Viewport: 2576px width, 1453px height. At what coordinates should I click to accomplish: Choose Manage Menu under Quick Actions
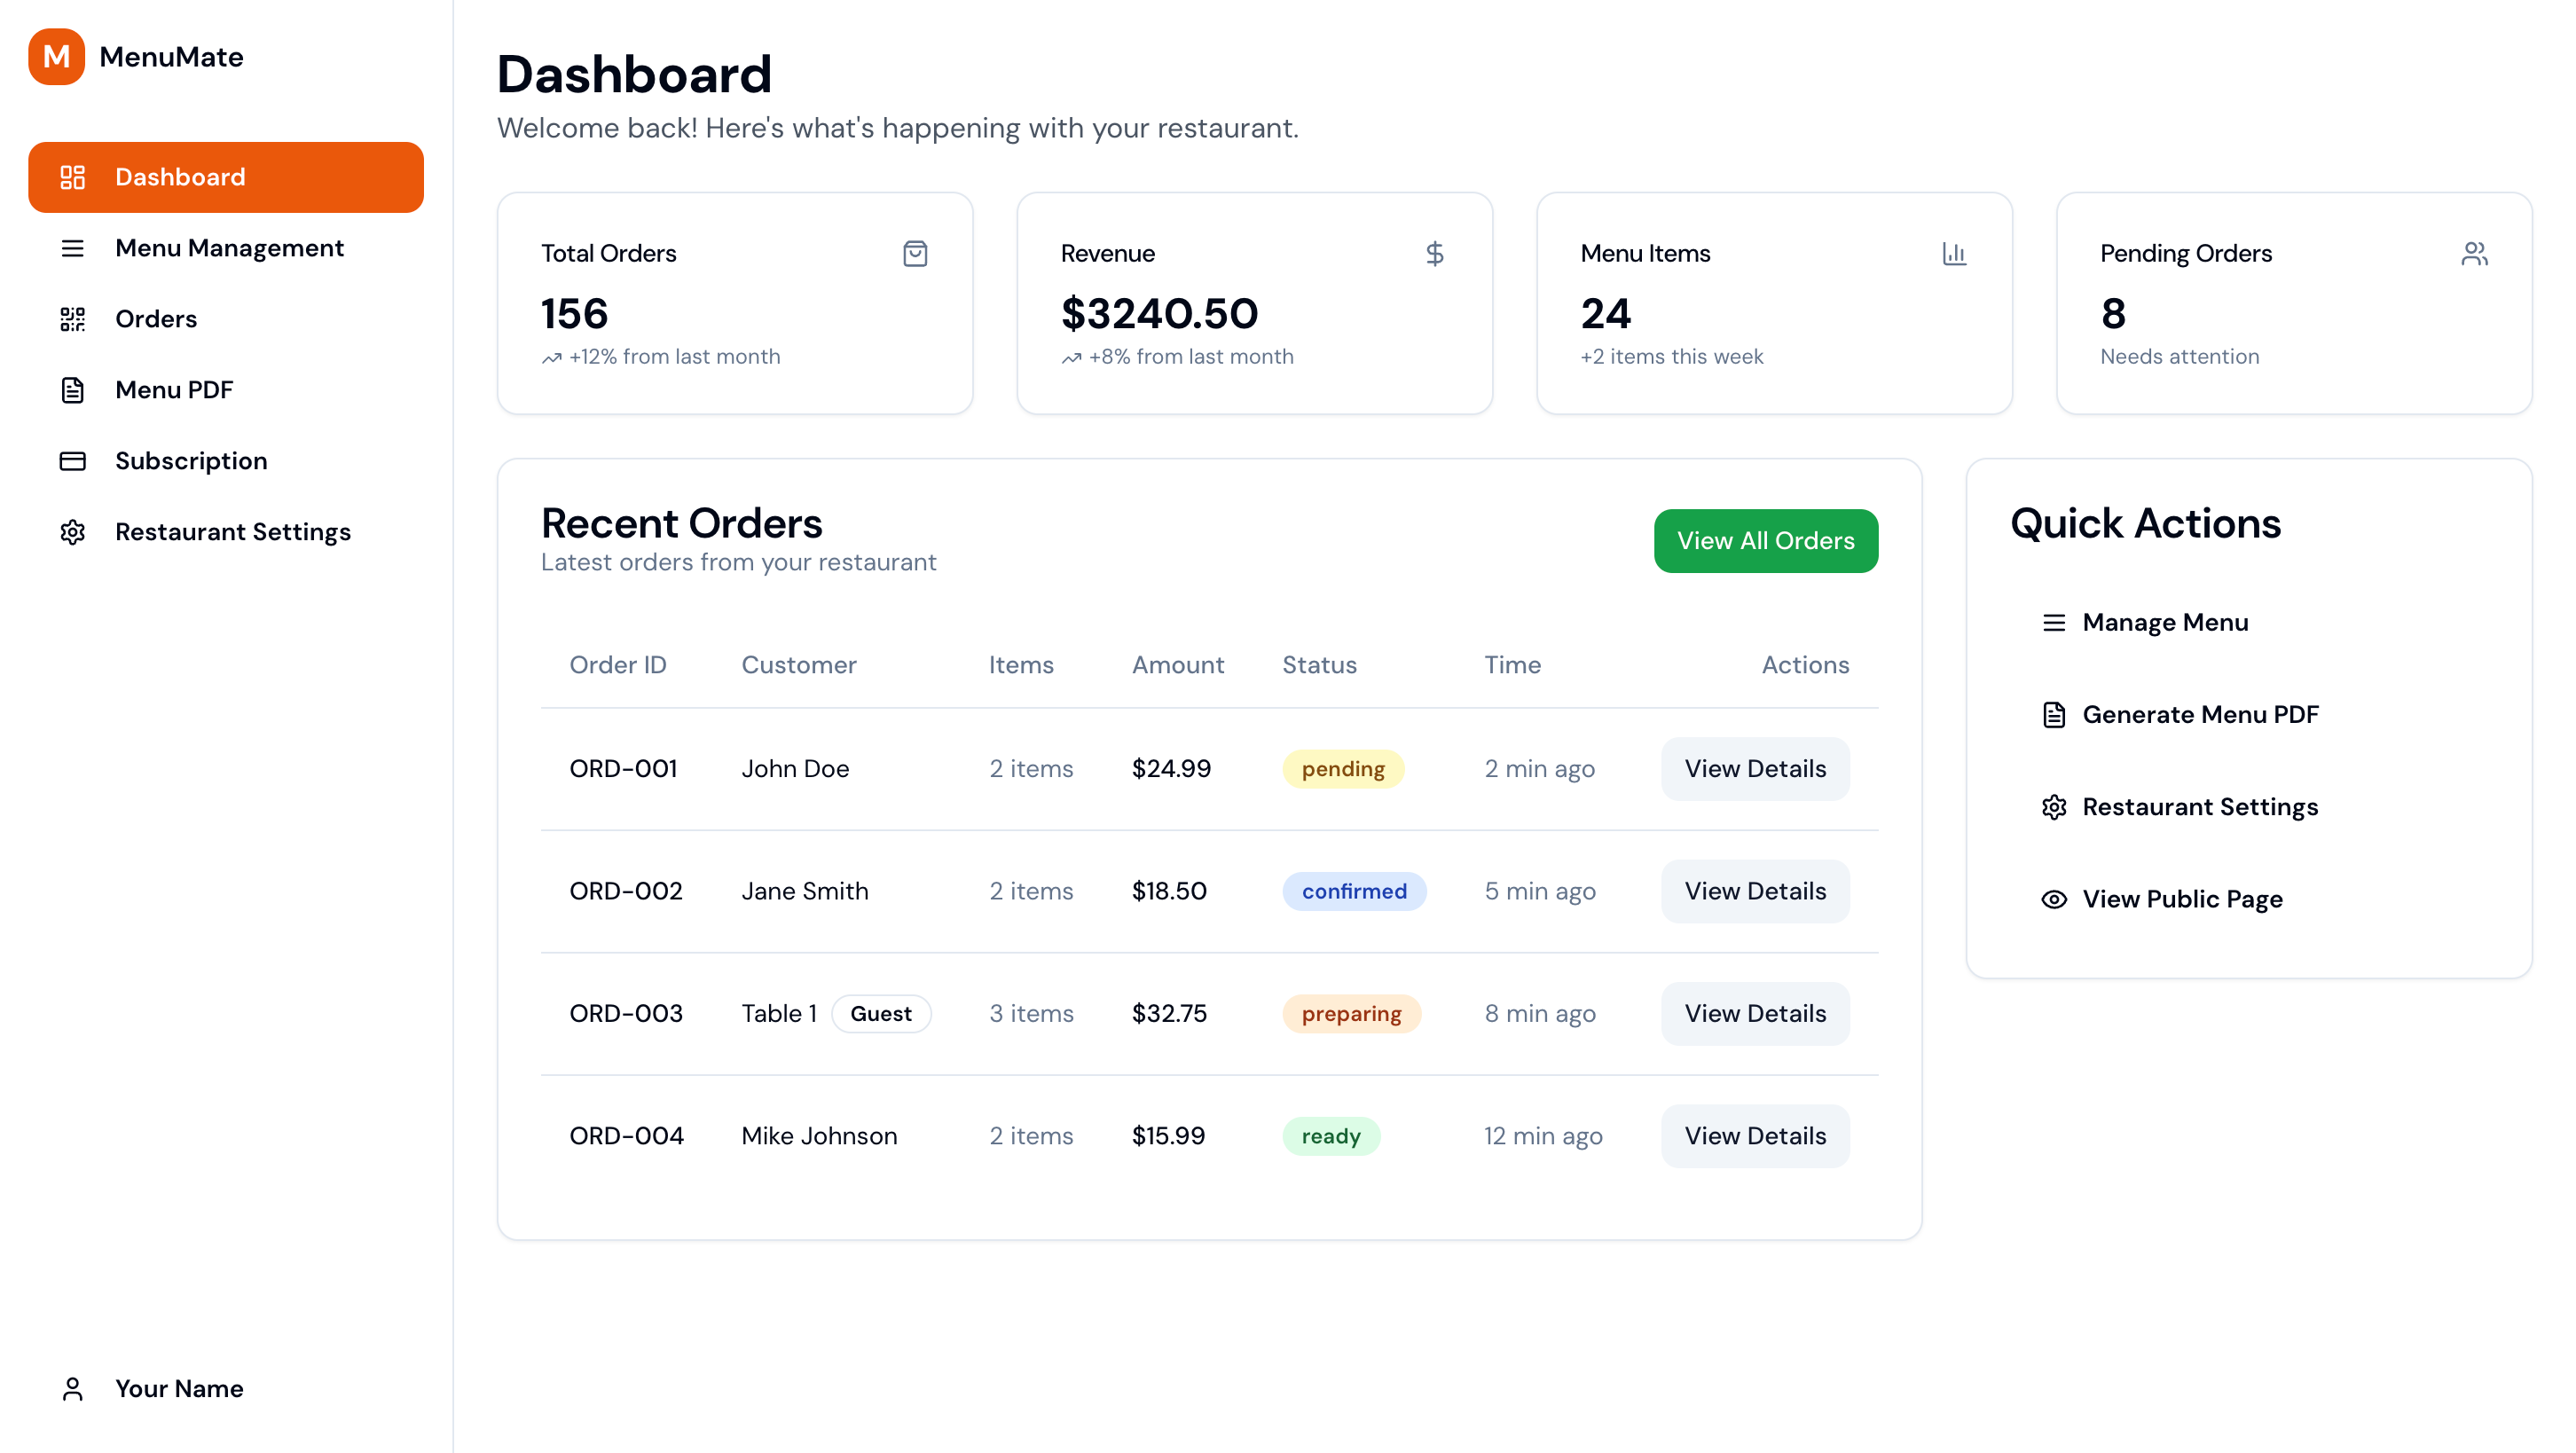2164,622
